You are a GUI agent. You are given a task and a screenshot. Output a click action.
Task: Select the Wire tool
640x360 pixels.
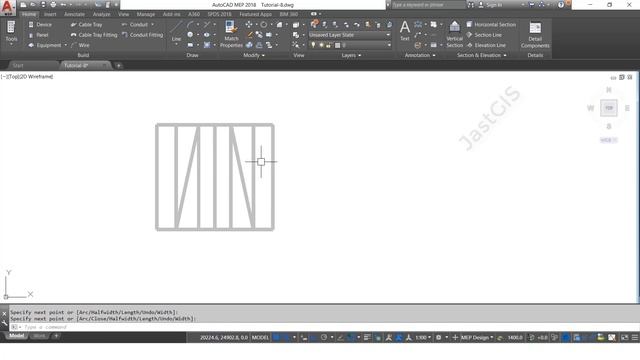coord(80,45)
